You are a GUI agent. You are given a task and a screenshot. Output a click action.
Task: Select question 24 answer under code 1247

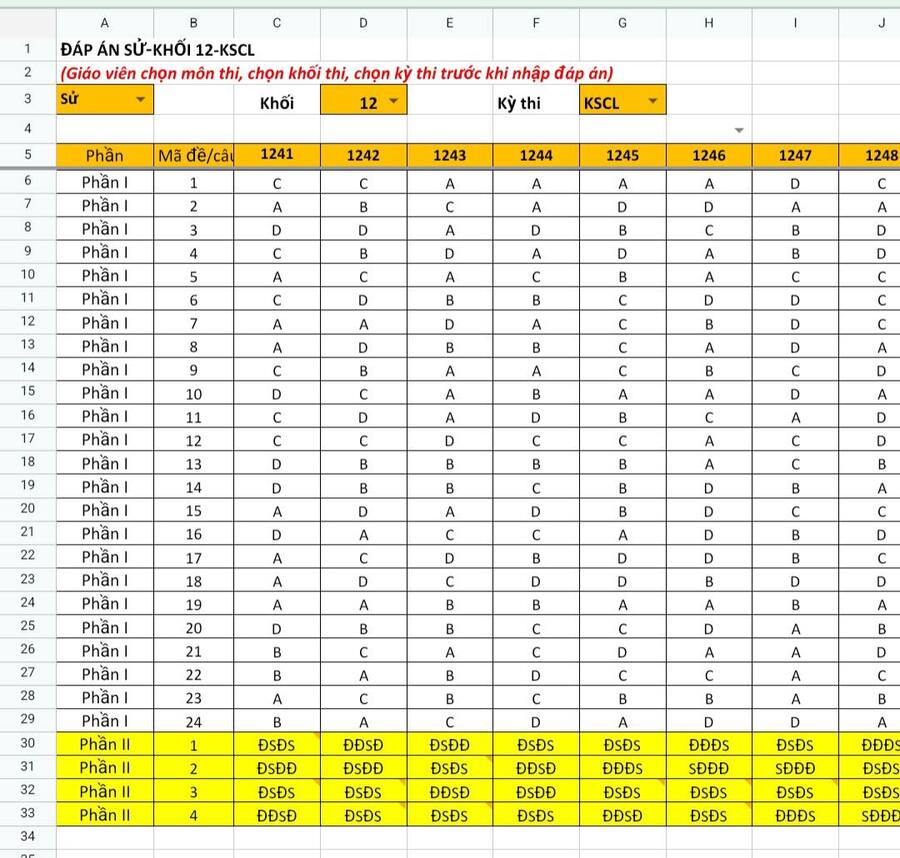point(795,721)
